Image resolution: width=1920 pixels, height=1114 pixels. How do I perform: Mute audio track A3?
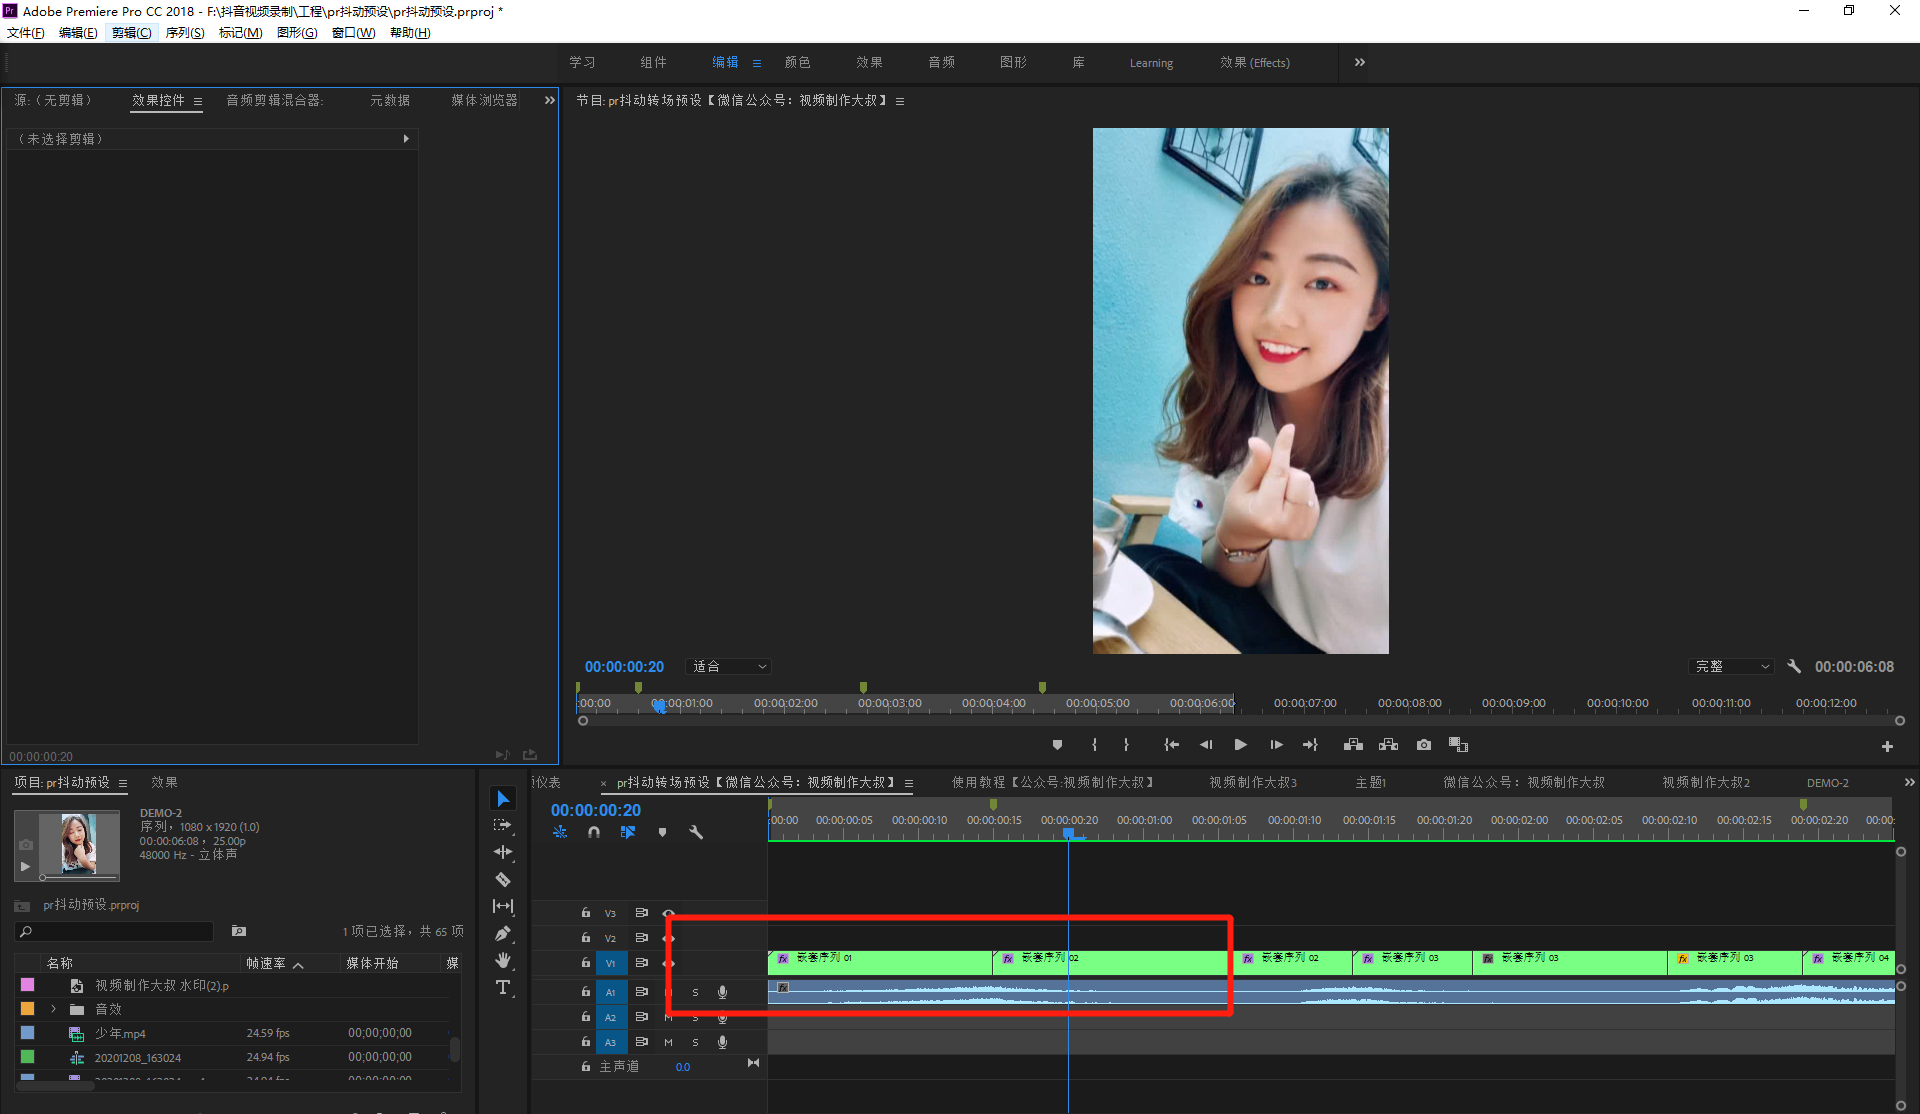coord(668,1042)
